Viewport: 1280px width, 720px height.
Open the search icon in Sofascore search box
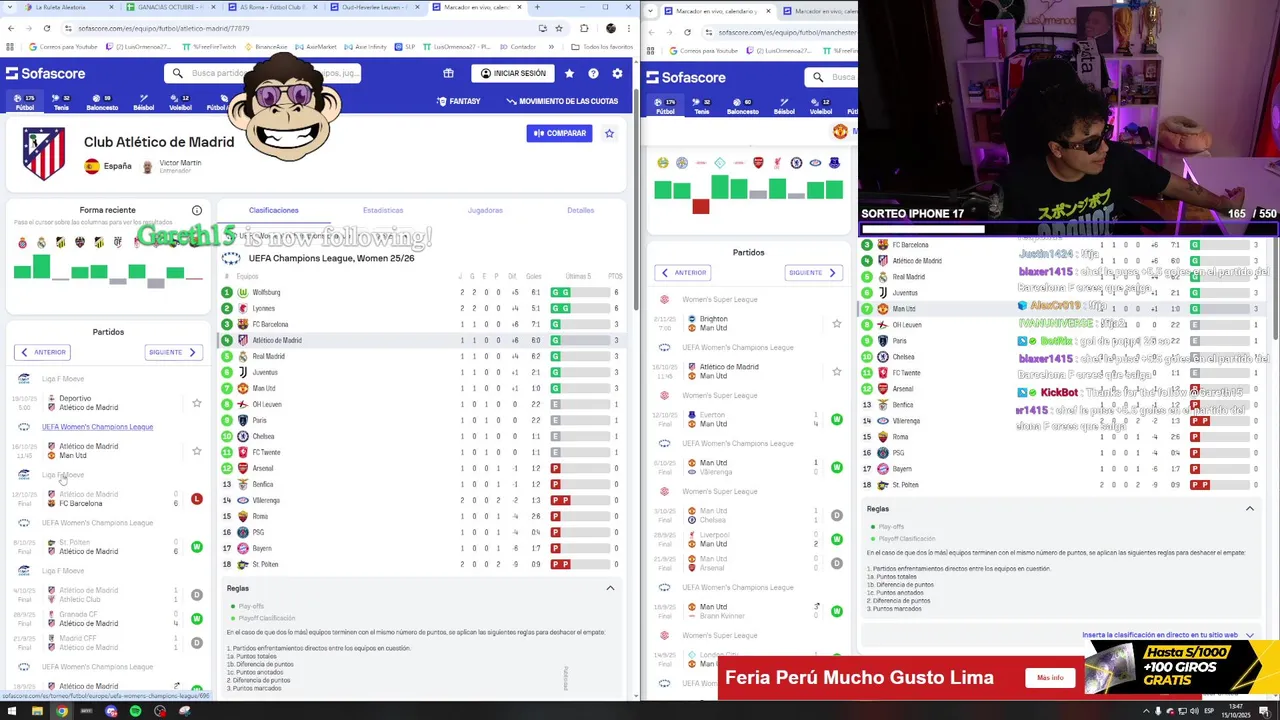(177, 73)
